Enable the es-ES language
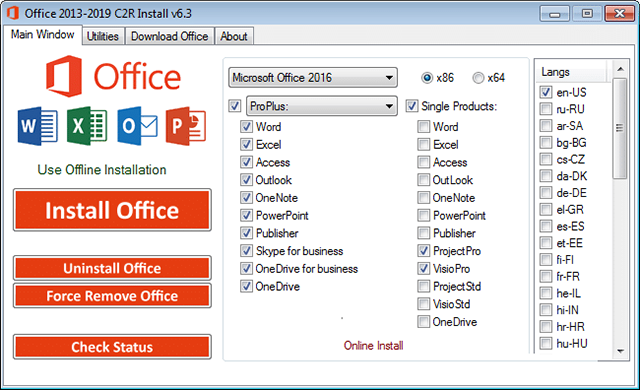This screenshot has height=390, width=640. pos(546,226)
